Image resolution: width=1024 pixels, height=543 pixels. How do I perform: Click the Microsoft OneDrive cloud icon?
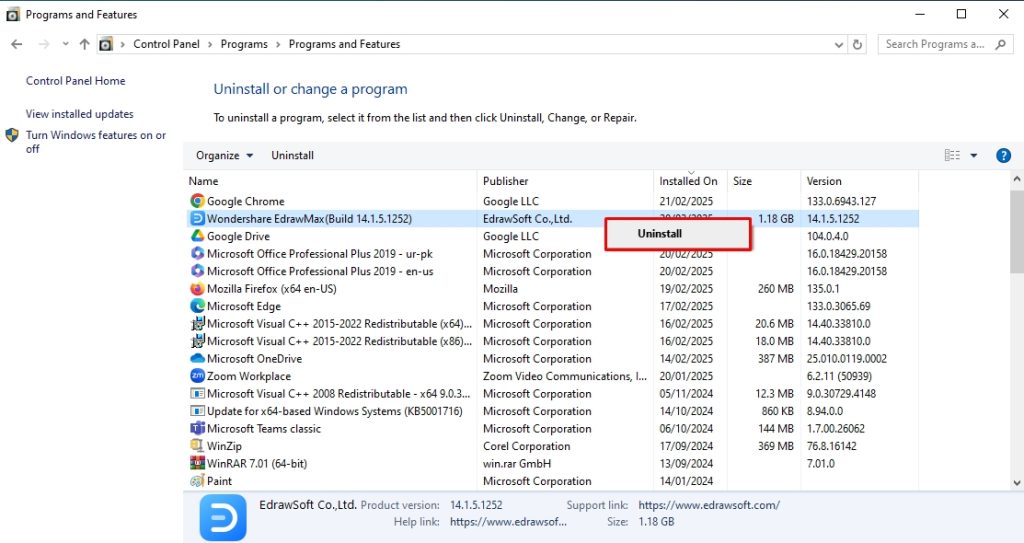[x=197, y=358]
